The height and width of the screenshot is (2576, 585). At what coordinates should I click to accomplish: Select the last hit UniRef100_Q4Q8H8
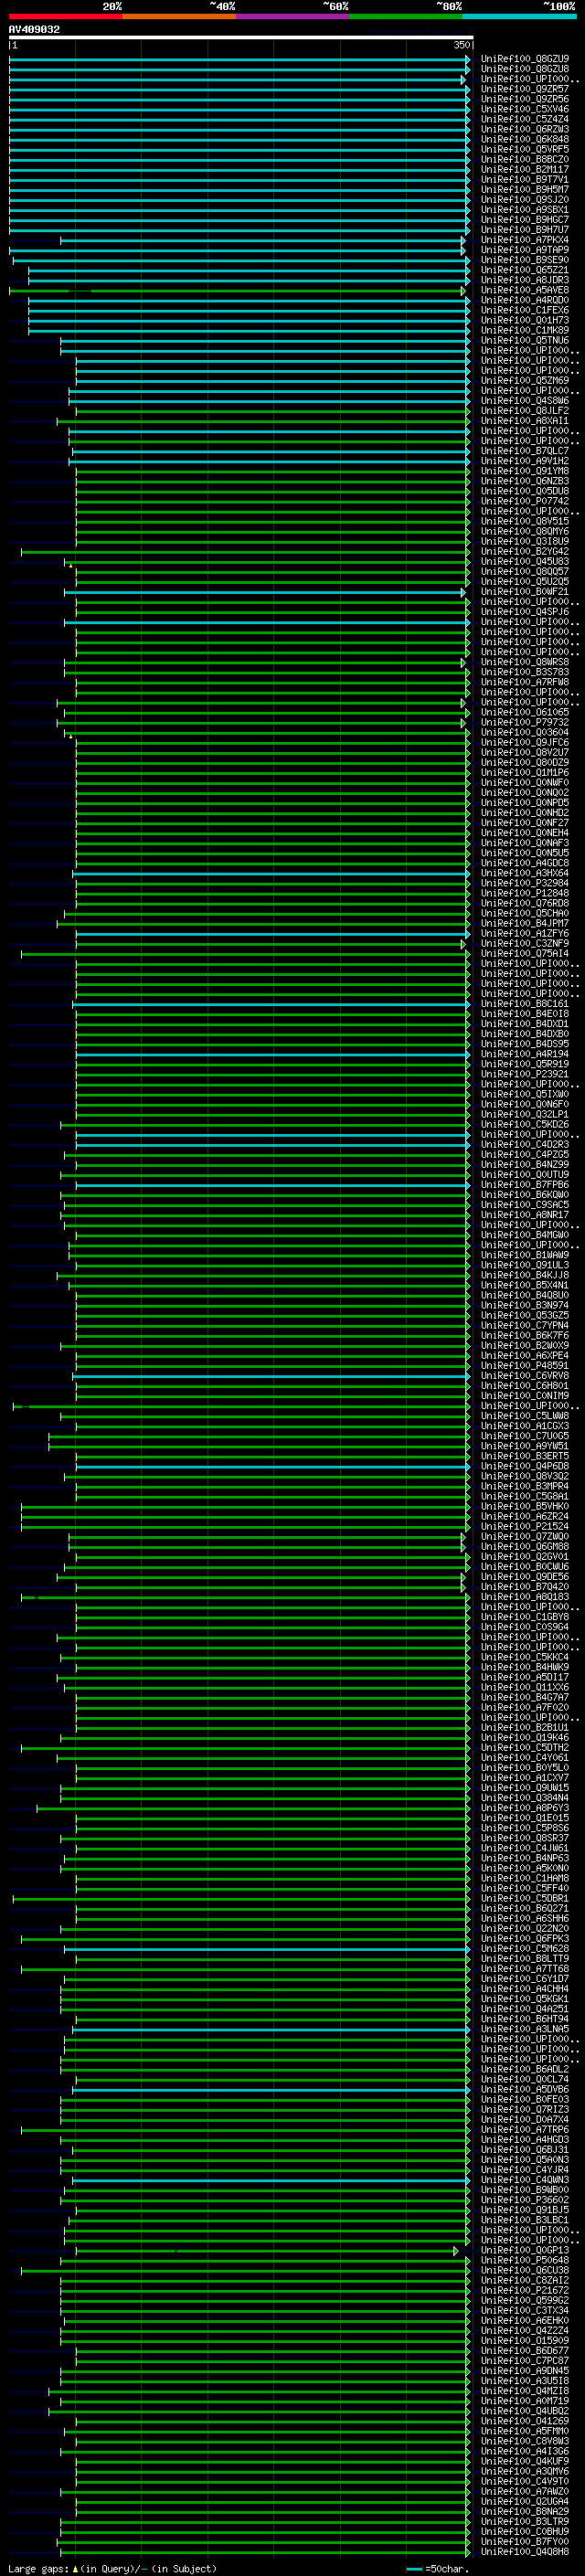(x=524, y=2551)
